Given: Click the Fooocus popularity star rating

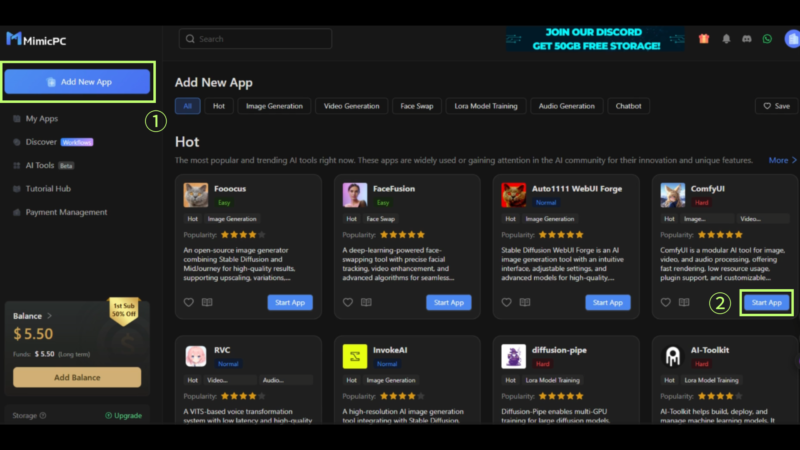Looking at the screenshot, I should pos(243,235).
